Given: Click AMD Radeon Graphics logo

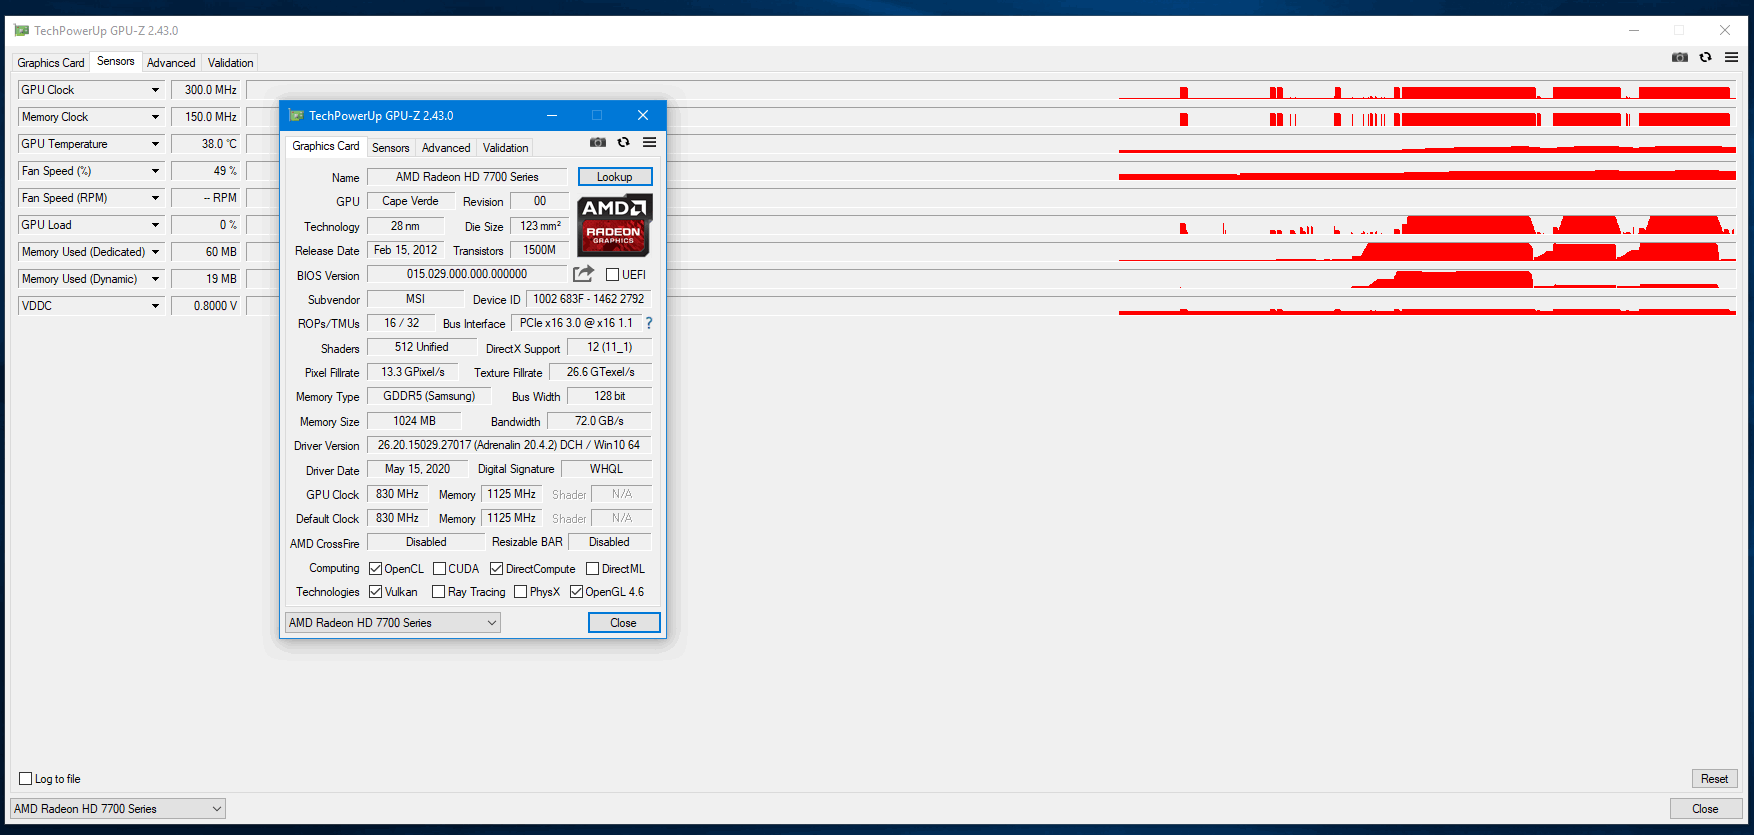Looking at the screenshot, I should [x=615, y=226].
